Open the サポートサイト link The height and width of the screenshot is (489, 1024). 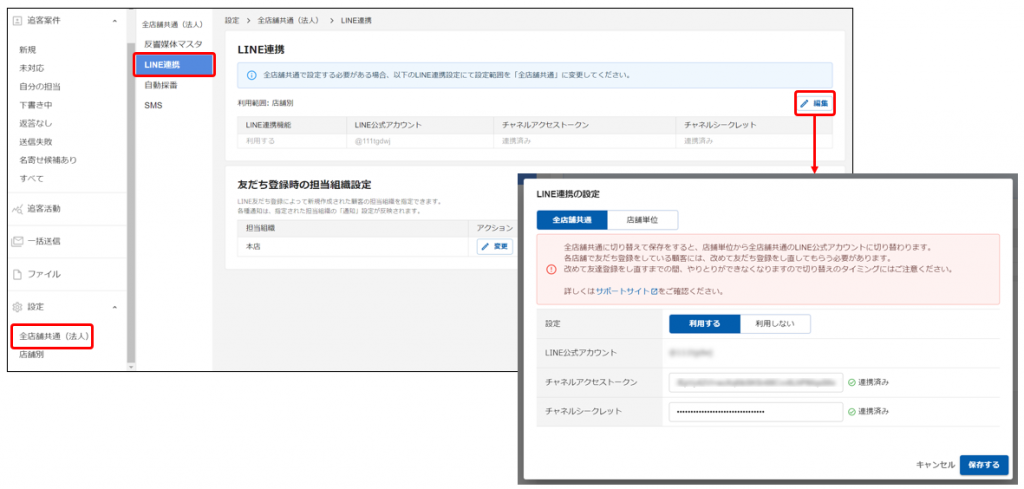pyautogui.click(x=626, y=291)
